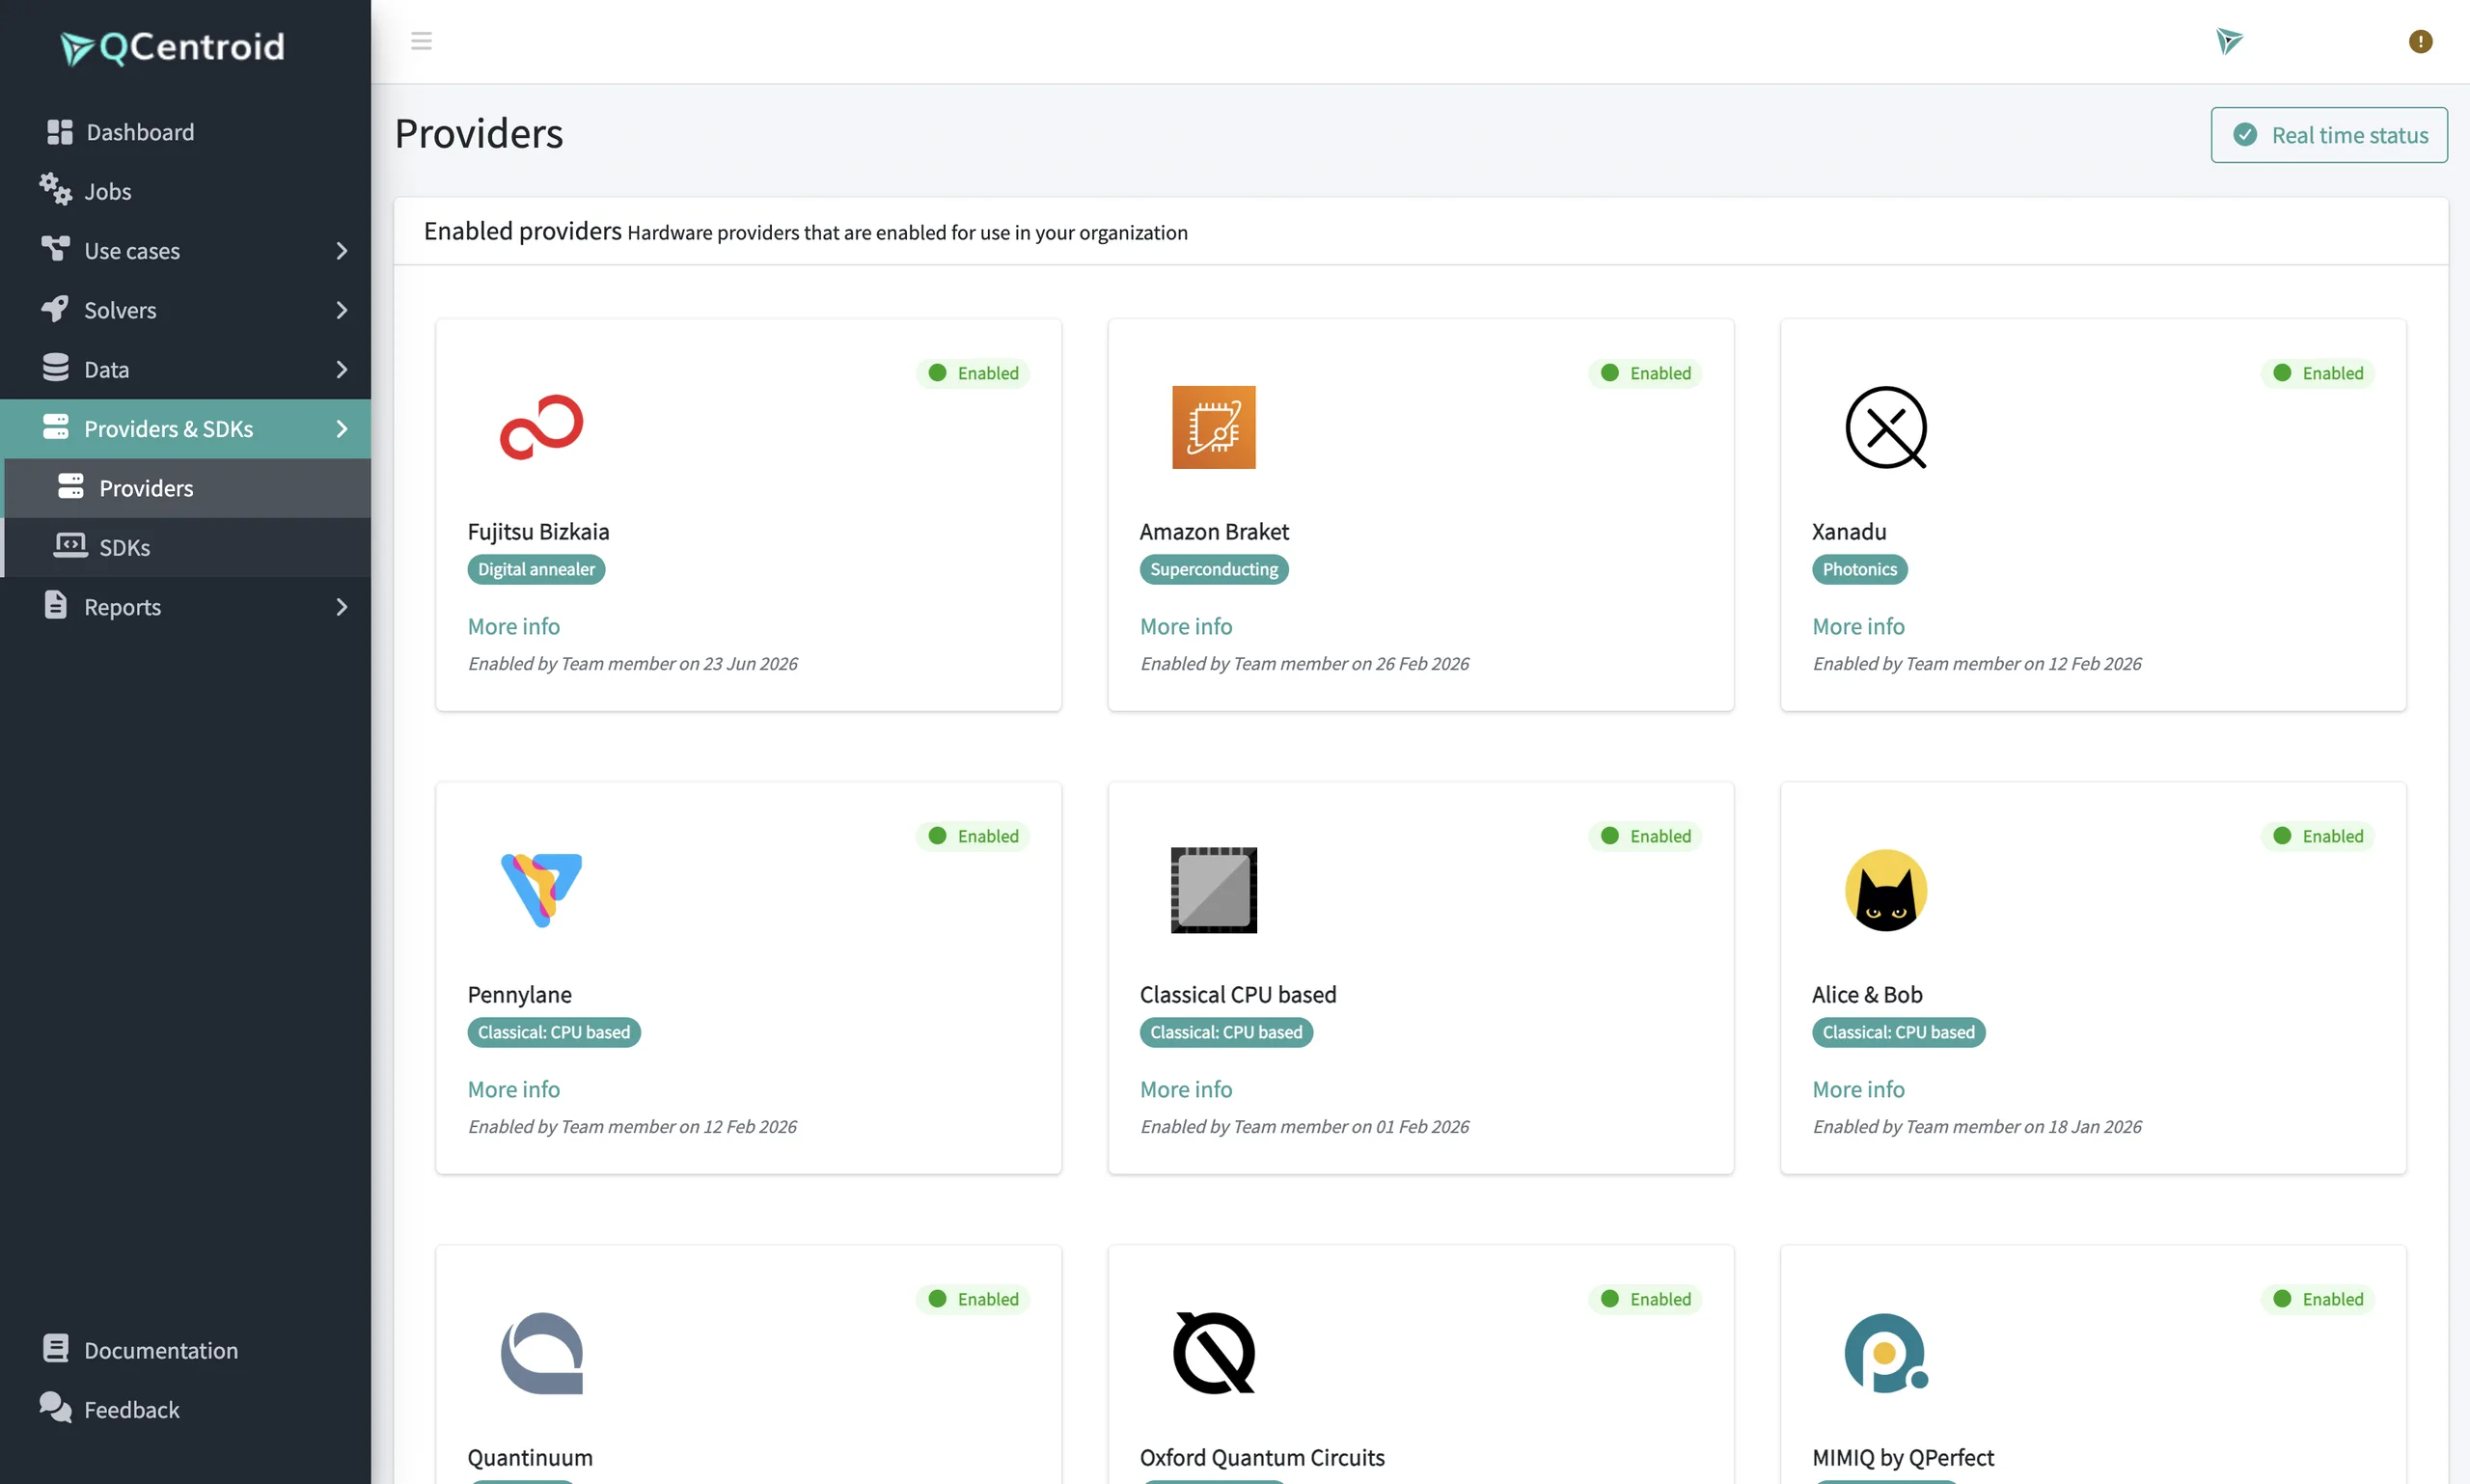Open More info for Pennylane
2470x1484 pixels.
click(x=514, y=1089)
